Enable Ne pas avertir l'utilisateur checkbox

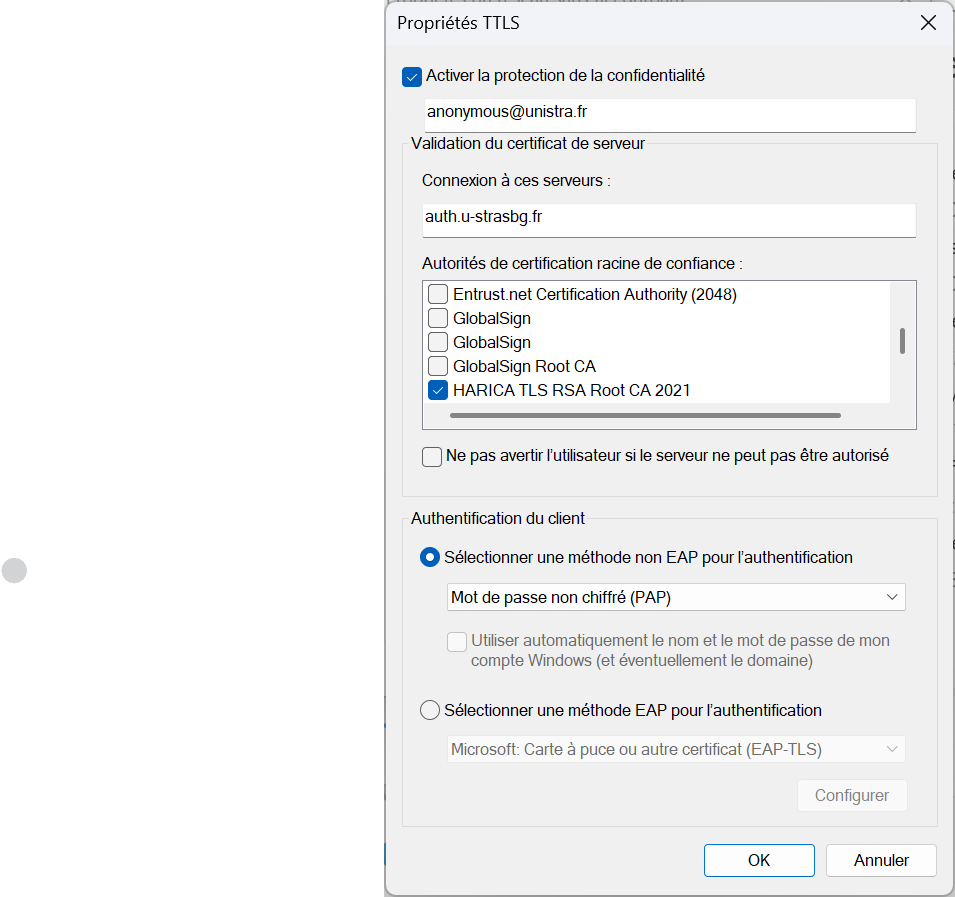pyautogui.click(x=432, y=457)
